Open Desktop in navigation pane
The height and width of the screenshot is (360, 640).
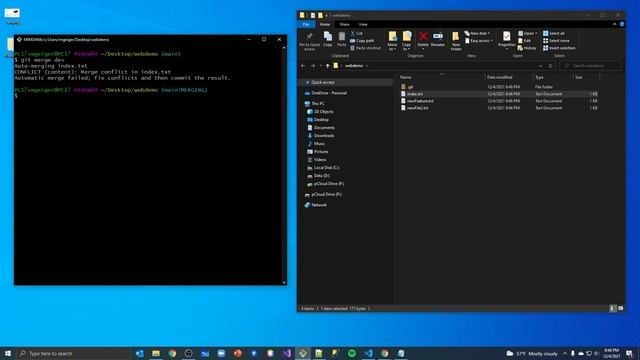coord(321,120)
